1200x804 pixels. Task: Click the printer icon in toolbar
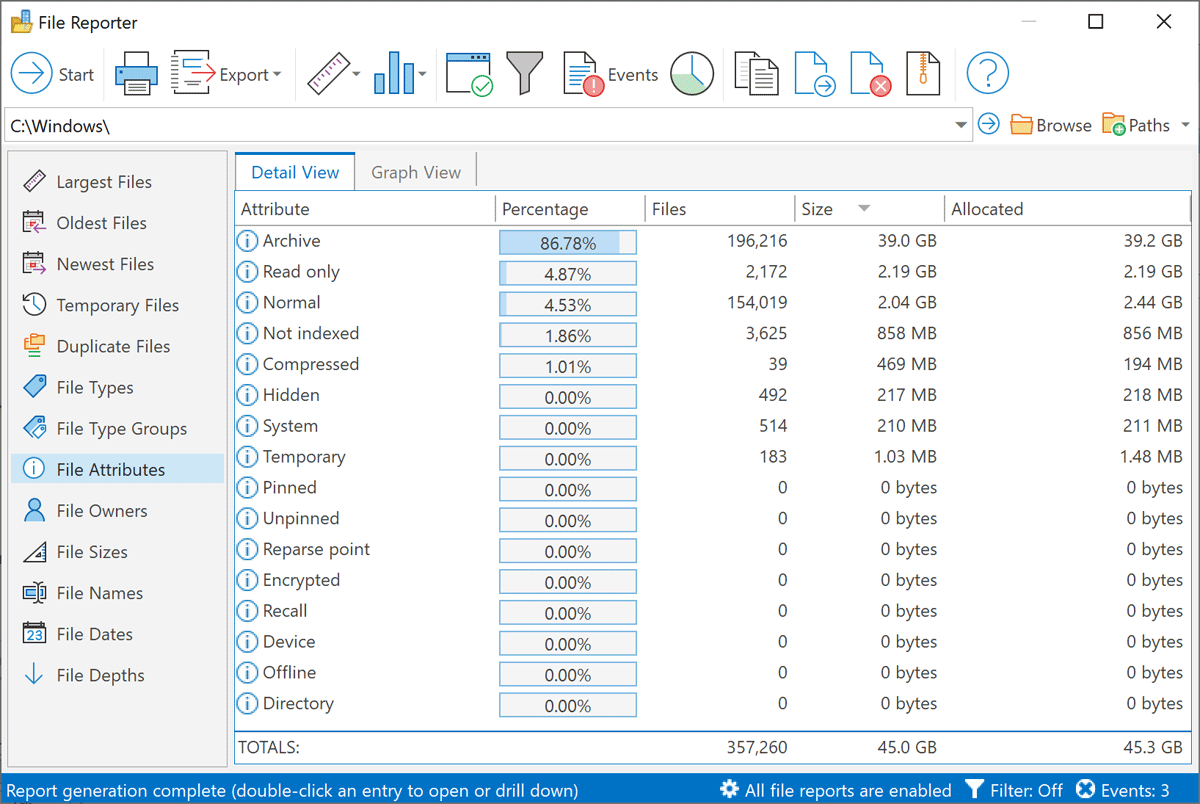135,75
